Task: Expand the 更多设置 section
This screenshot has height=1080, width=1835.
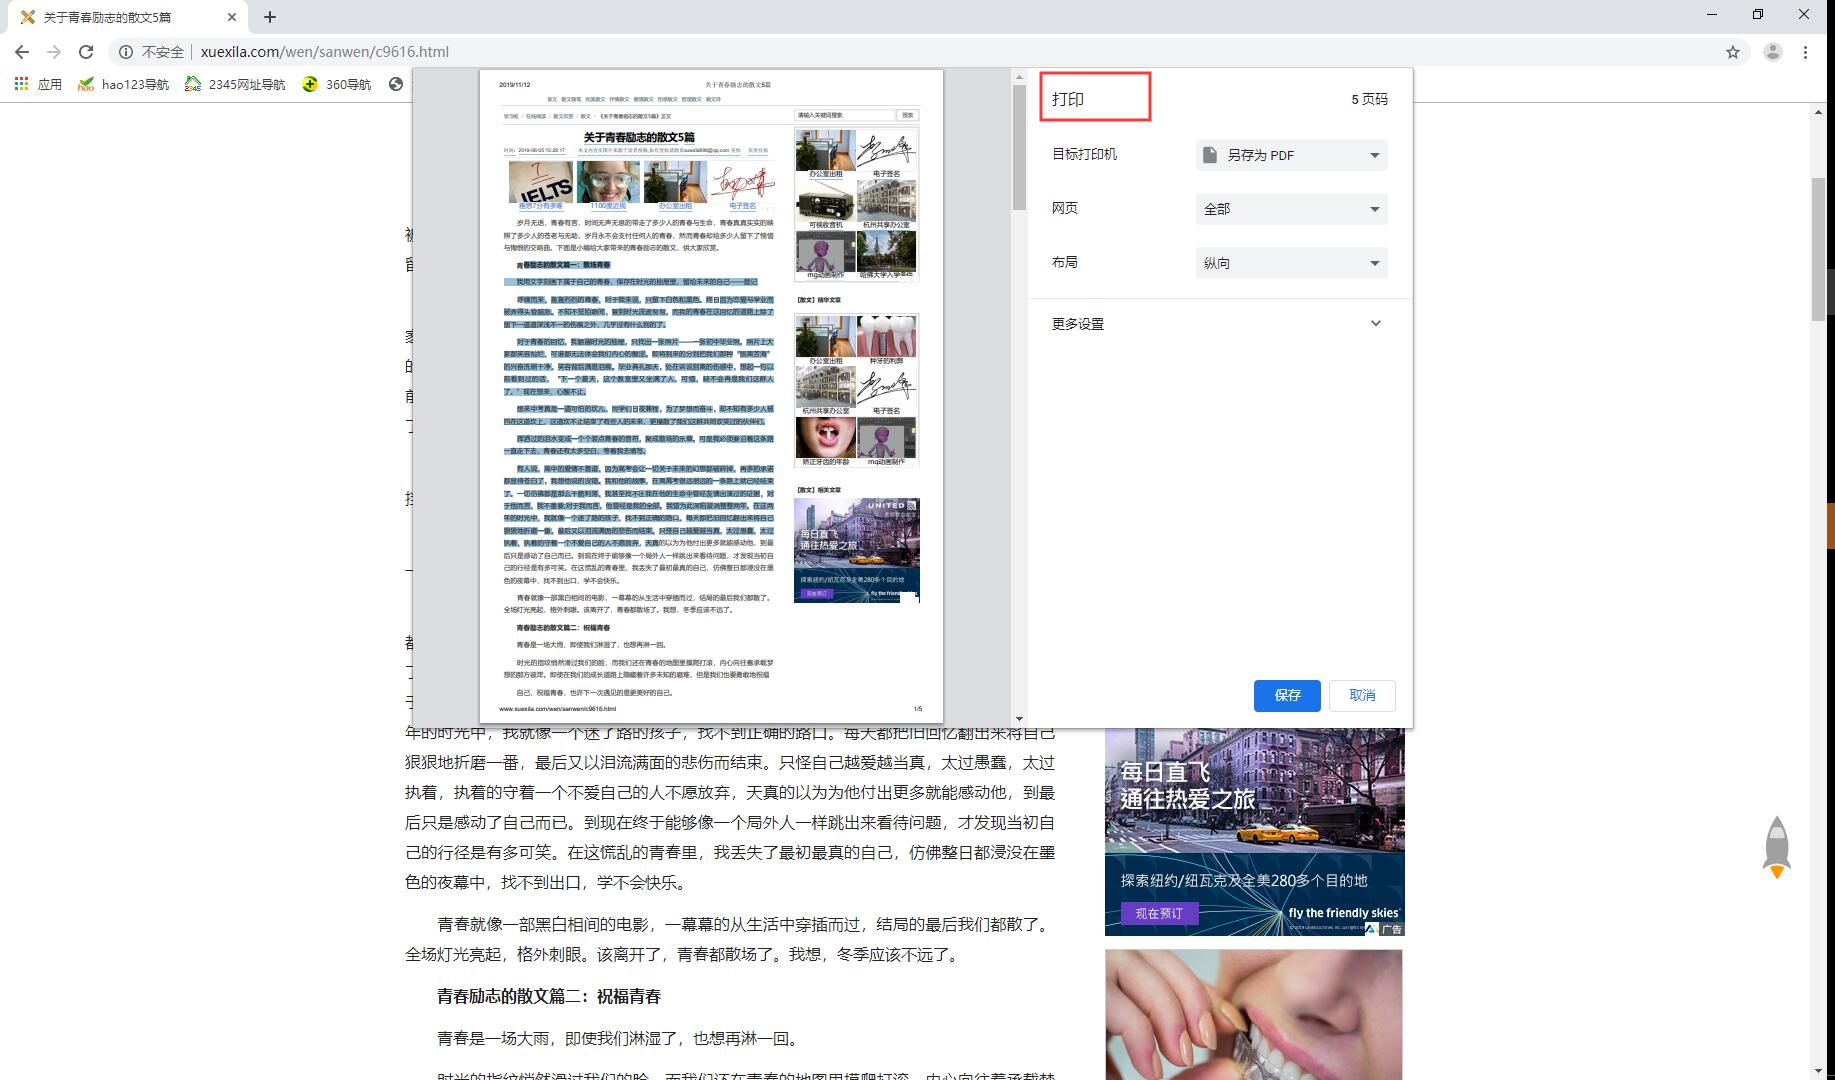Action: (1219, 324)
